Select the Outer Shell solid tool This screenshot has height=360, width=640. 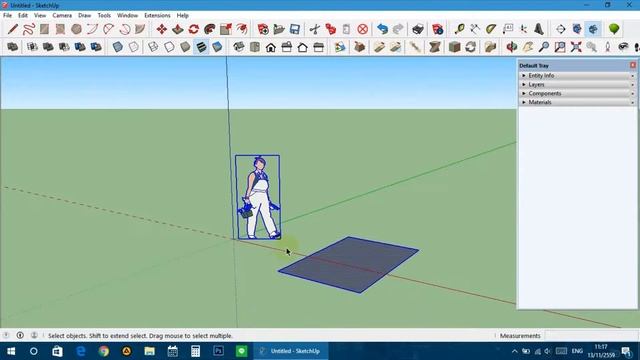pos(13,47)
